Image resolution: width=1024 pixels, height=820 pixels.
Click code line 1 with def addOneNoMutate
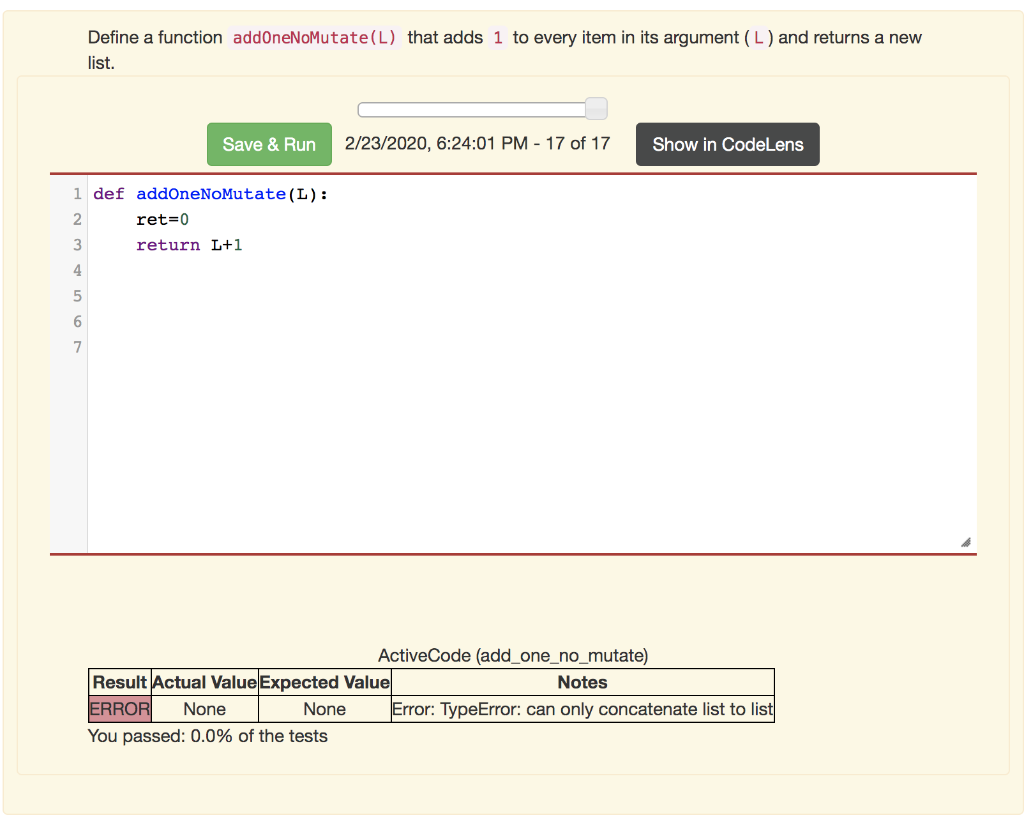point(210,194)
